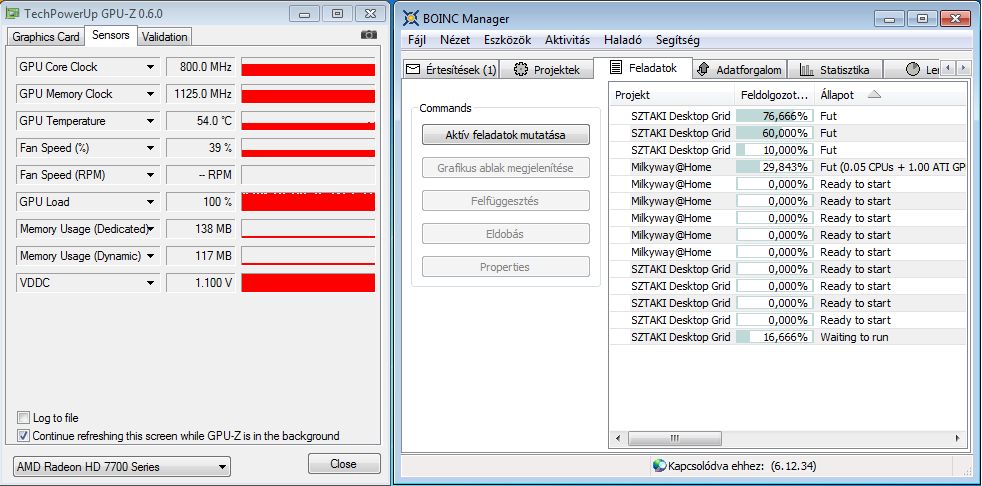Screen dimensions: 982x486
Task: Click the Properties button in Commands
Action: tap(505, 267)
